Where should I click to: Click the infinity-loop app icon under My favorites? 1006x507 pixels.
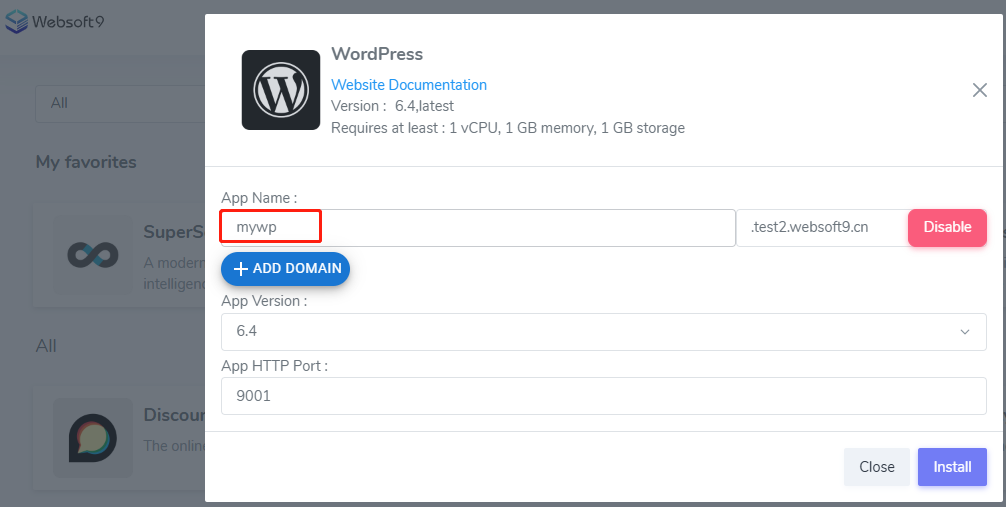pos(93,255)
